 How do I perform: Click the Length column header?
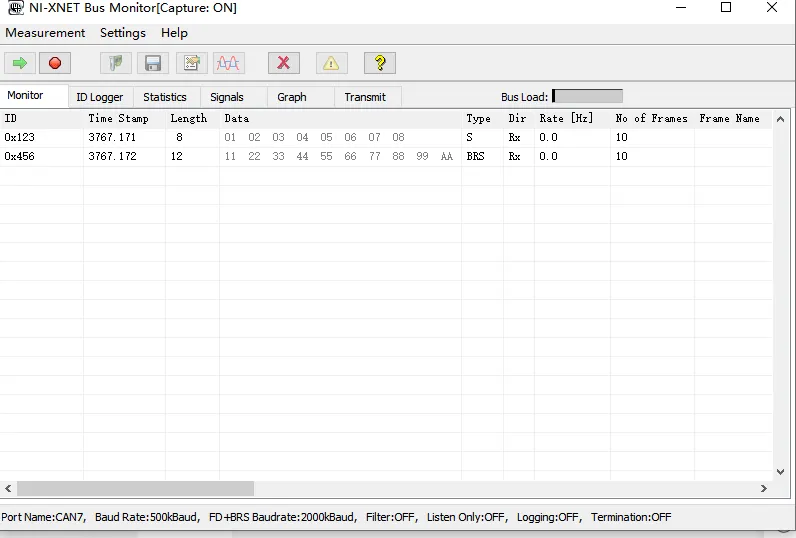[x=192, y=119]
